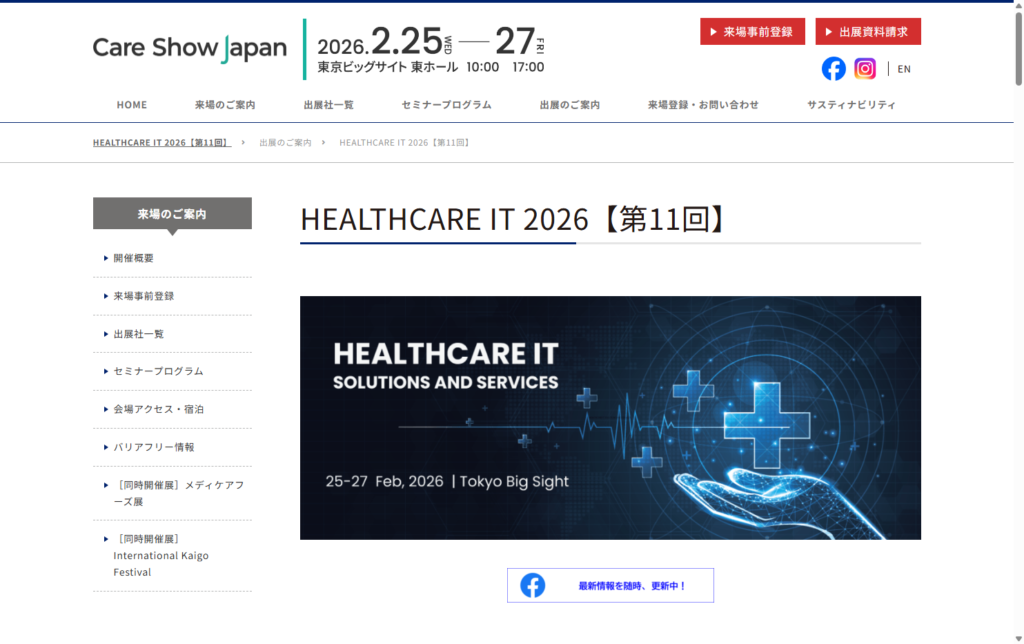The height and width of the screenshot is (644, 1024).
Task: Select 来場事前登録 in the sidebar list
Action: 140,296
